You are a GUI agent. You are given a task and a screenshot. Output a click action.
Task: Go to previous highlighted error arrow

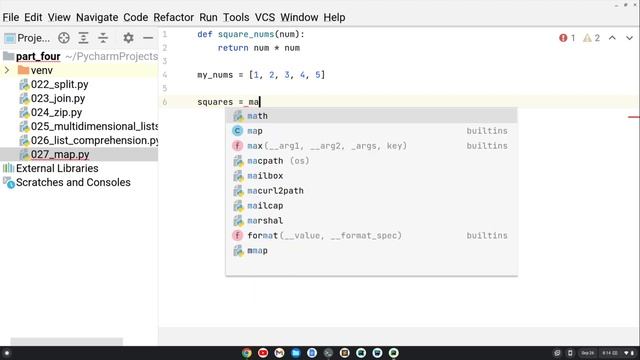[612, 38]
